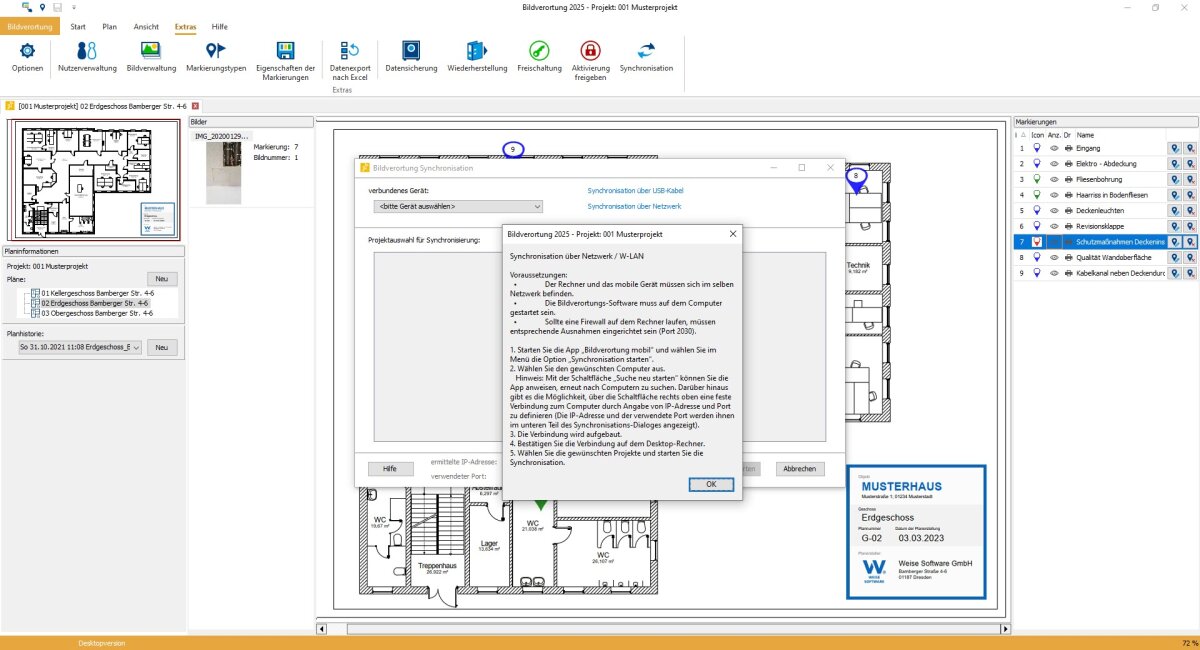
Task: Click the blue marker icon of Eingang row
Action: click(1037, 148)
